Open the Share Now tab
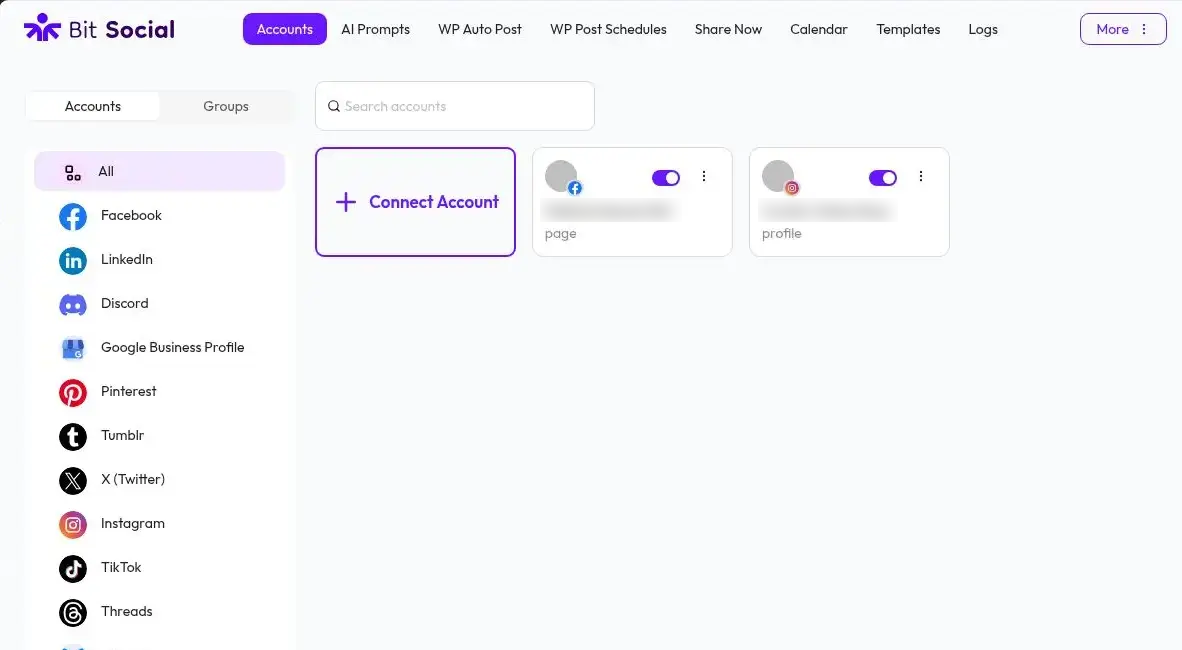Viewport: 1182px width, 650px height. click(728, 29)
